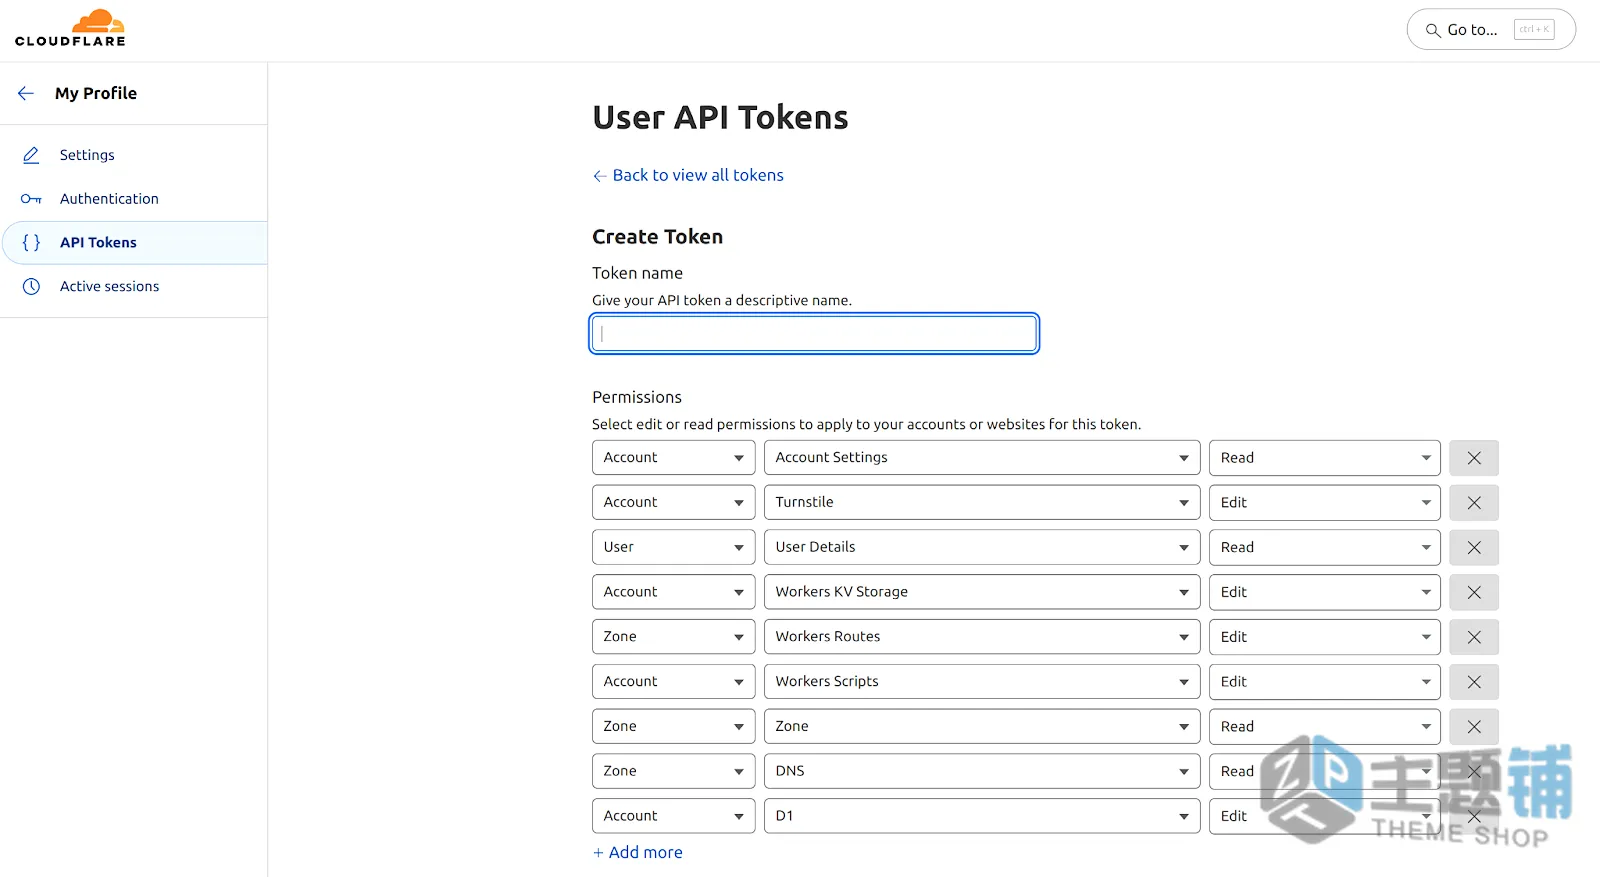Click the search magnifier in Go to box
This screenshot has width=1600, height=877.
pyautogui.click(x=1433, y=30)
